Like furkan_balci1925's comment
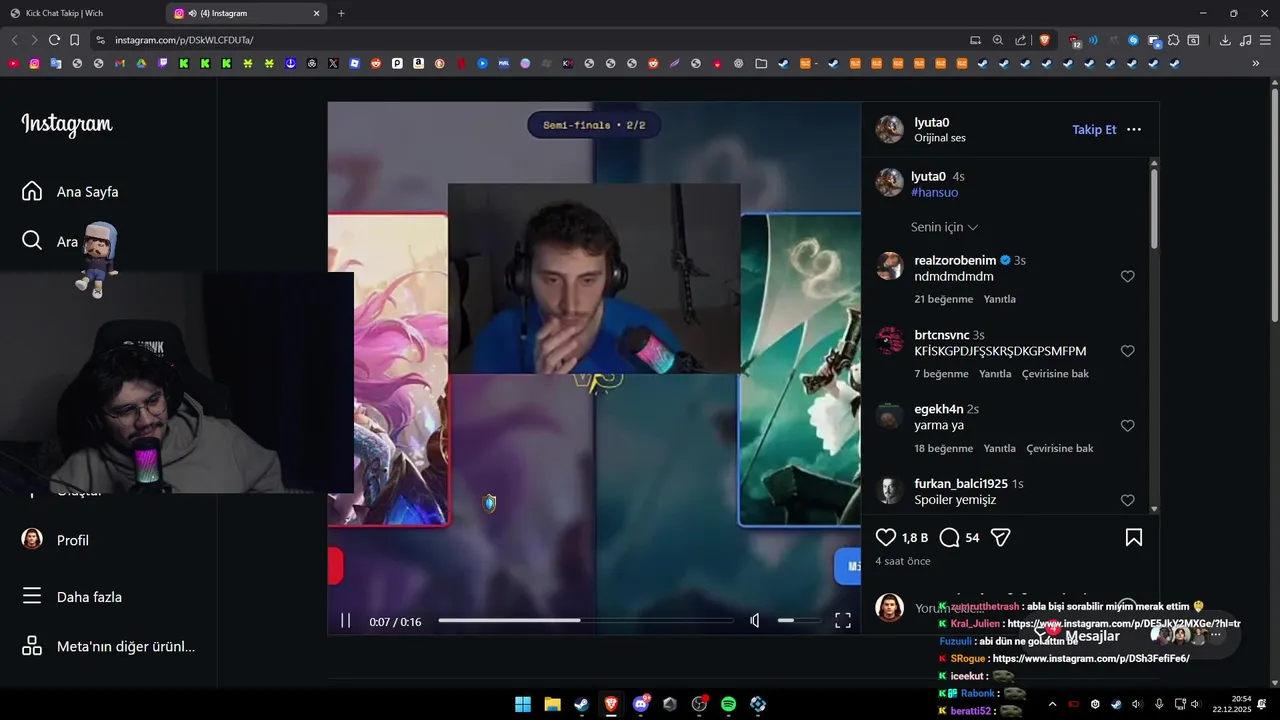The width and height of the screenshot is (1280, 720). pyautogui.click(x=1127, y=500)
